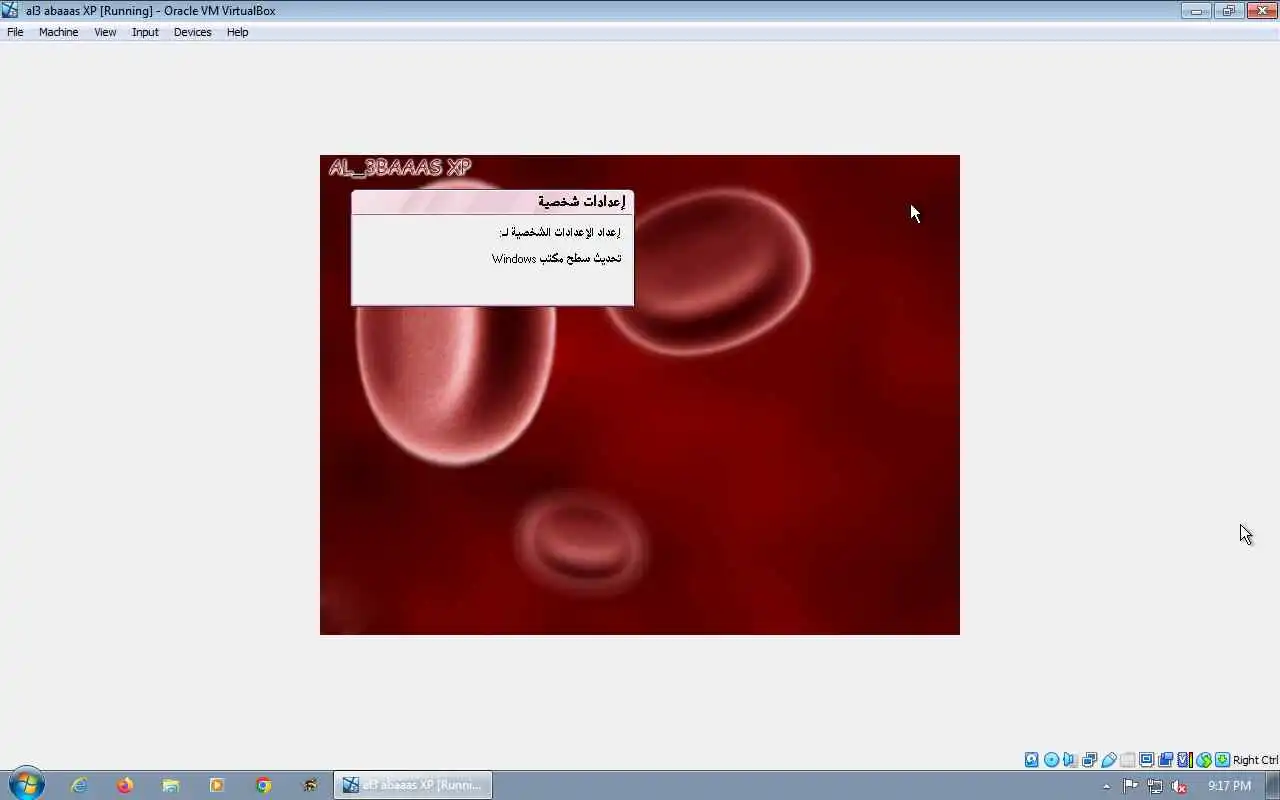
Task: Click the 9:17 PM taskbar clock
Action: click(1229, 786)
